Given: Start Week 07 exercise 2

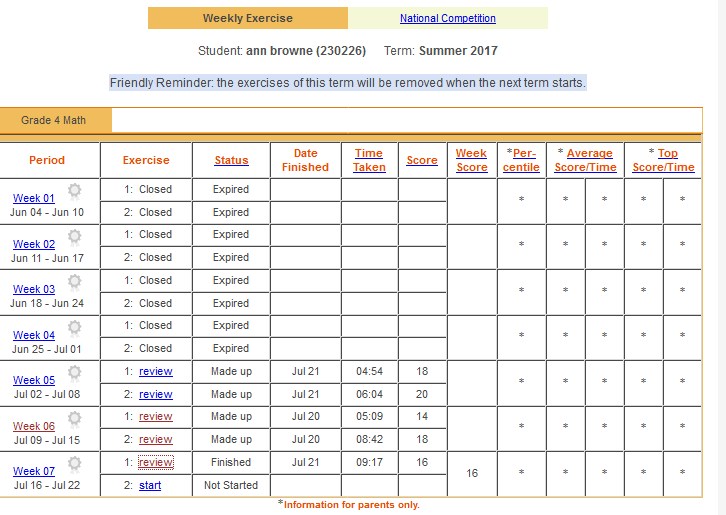Looking at the screenshot, I should (150, 485).
